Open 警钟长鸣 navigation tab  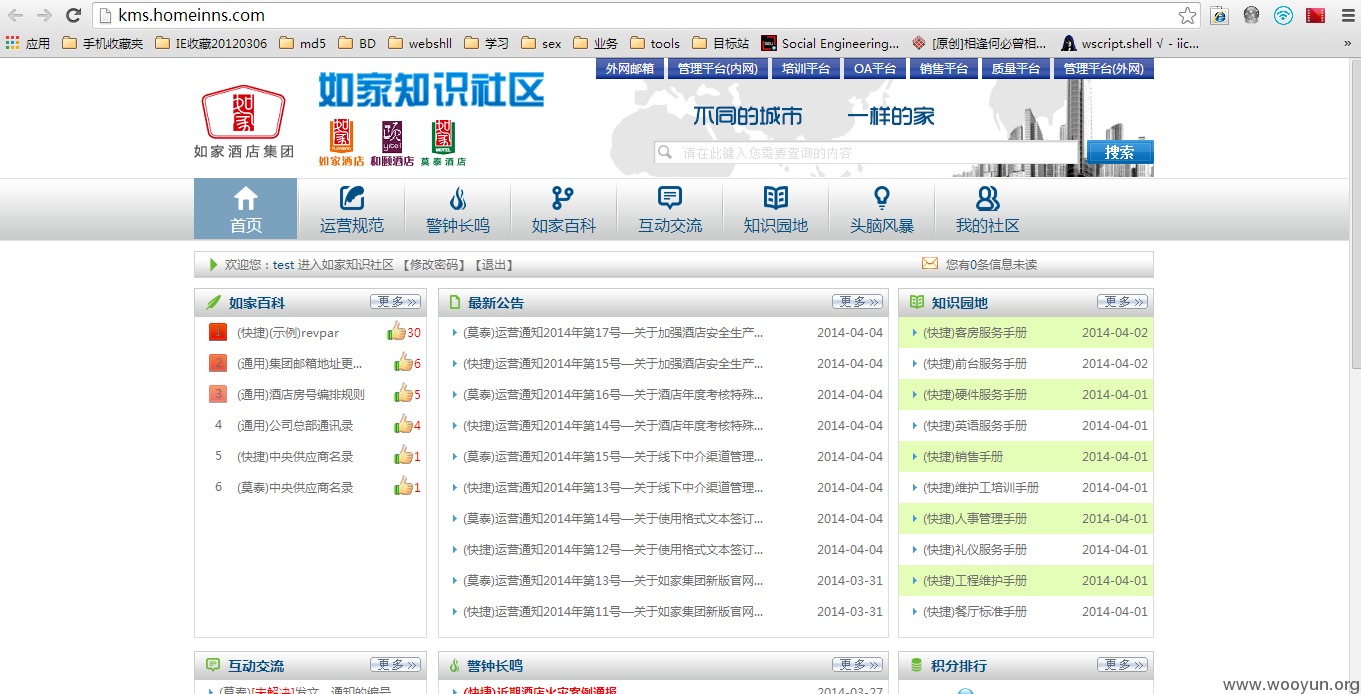coord(458,209)
